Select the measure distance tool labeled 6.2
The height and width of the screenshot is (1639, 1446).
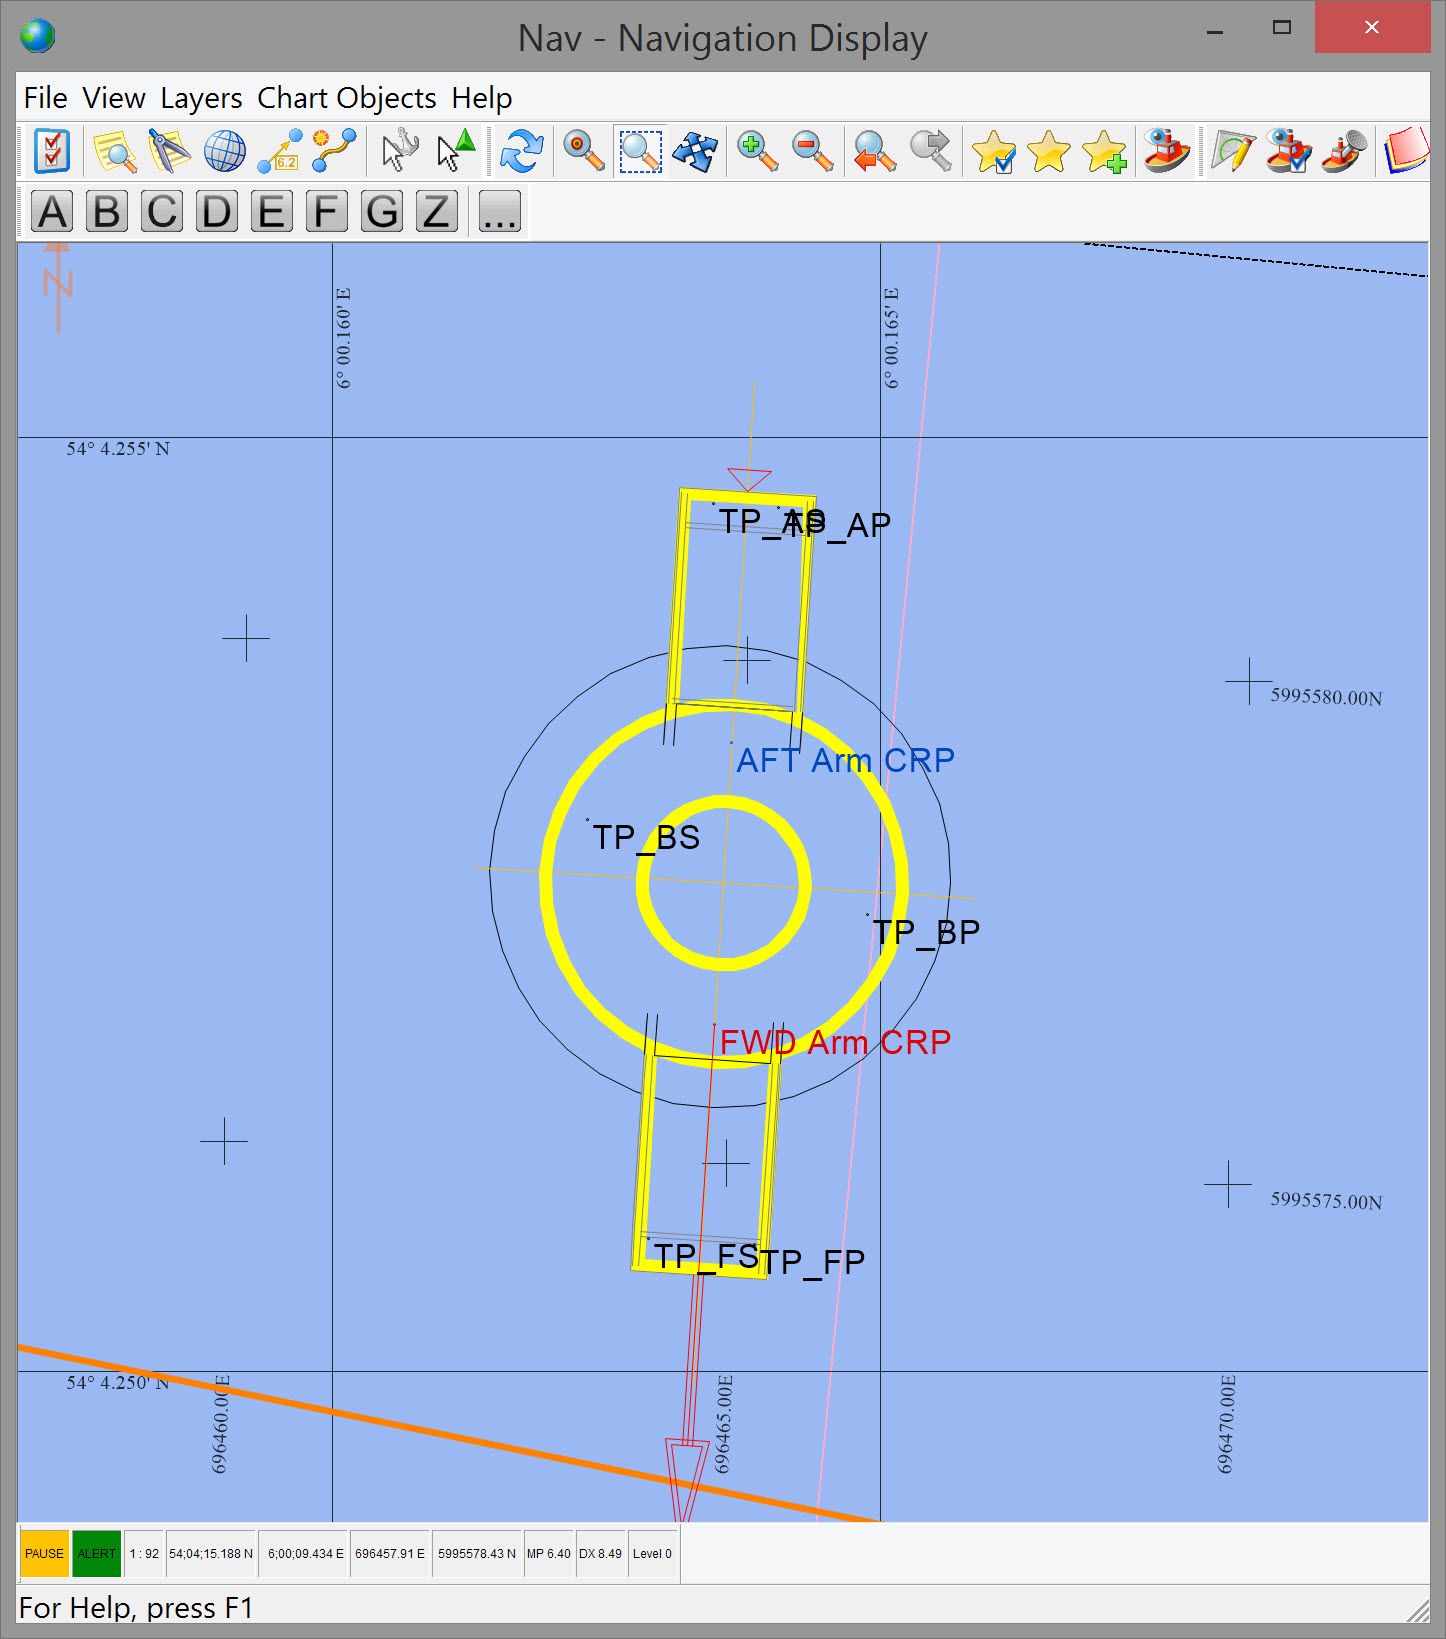coord(280,151)
